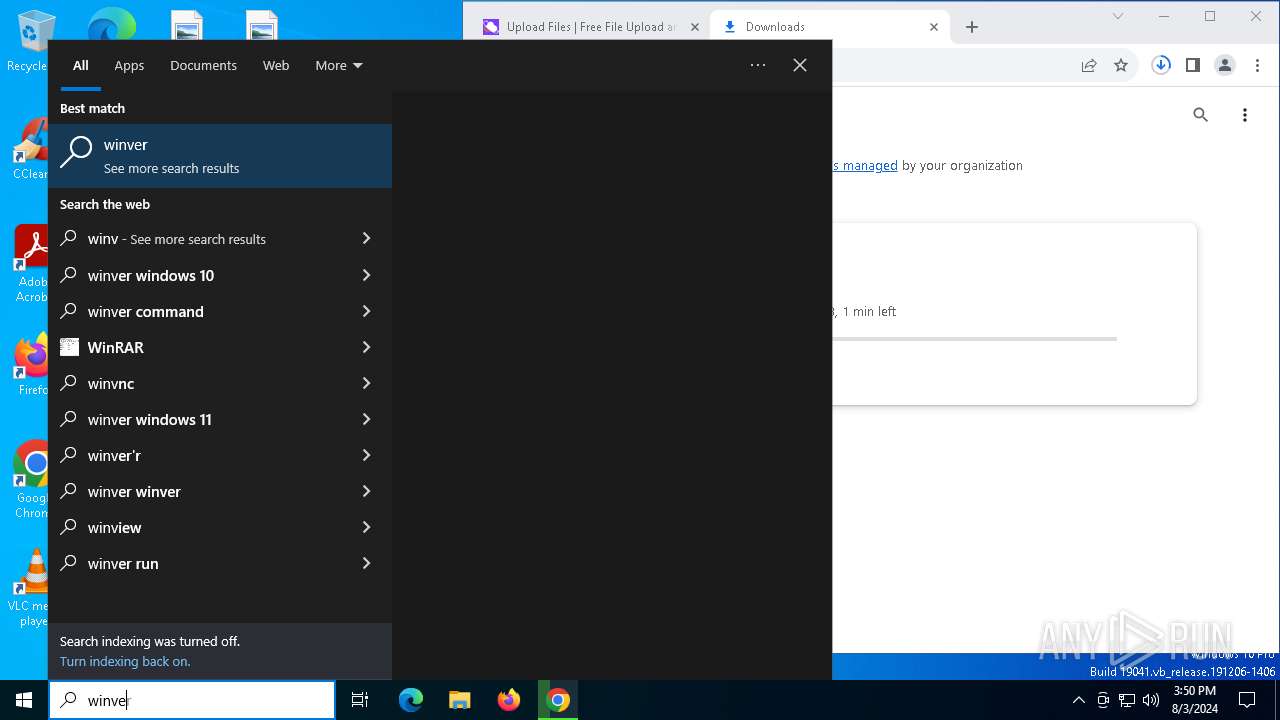Switch to Chrome on the taskbar
The height and width of the screenshot is (720, 1280).
click(x=558, y=700)
